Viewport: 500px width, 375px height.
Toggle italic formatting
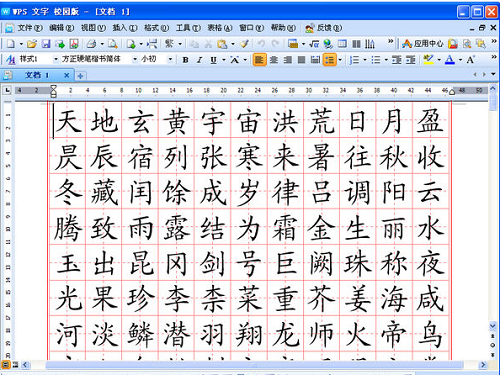(199, 60)
